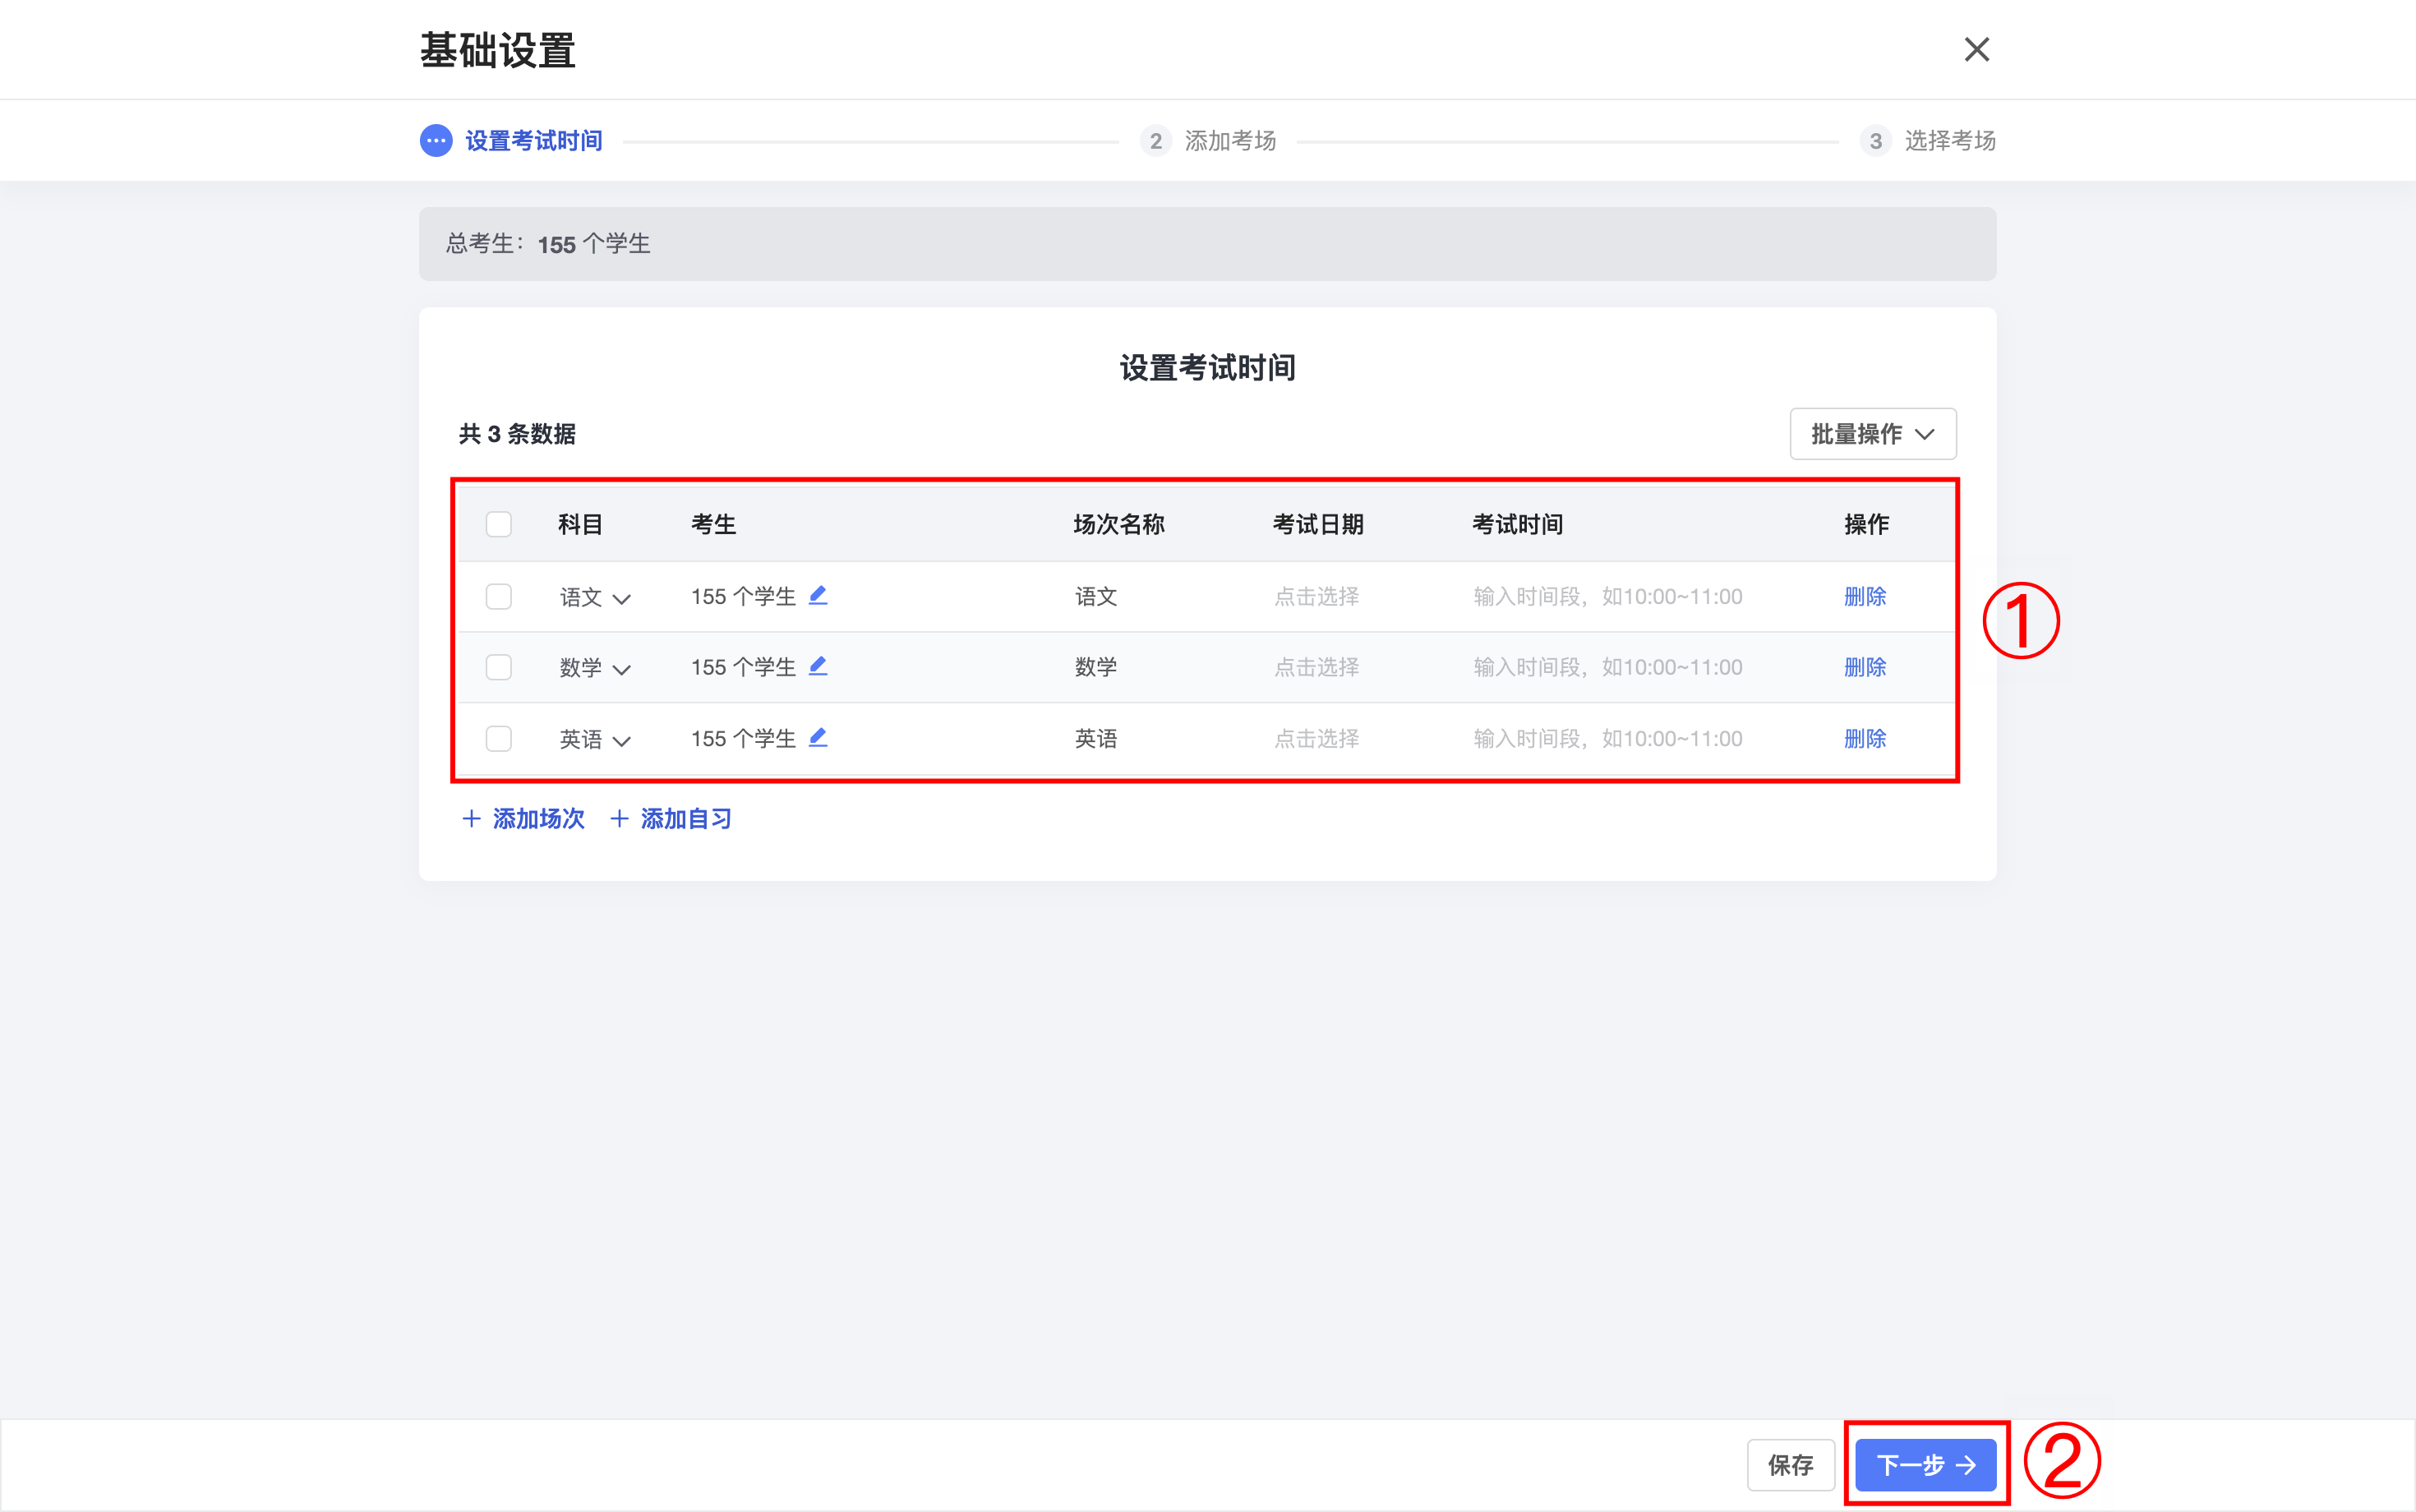Screen dimensions: 2416x1512
Task: Pick exam date for 英语 row
Action: coord(1316,738)
